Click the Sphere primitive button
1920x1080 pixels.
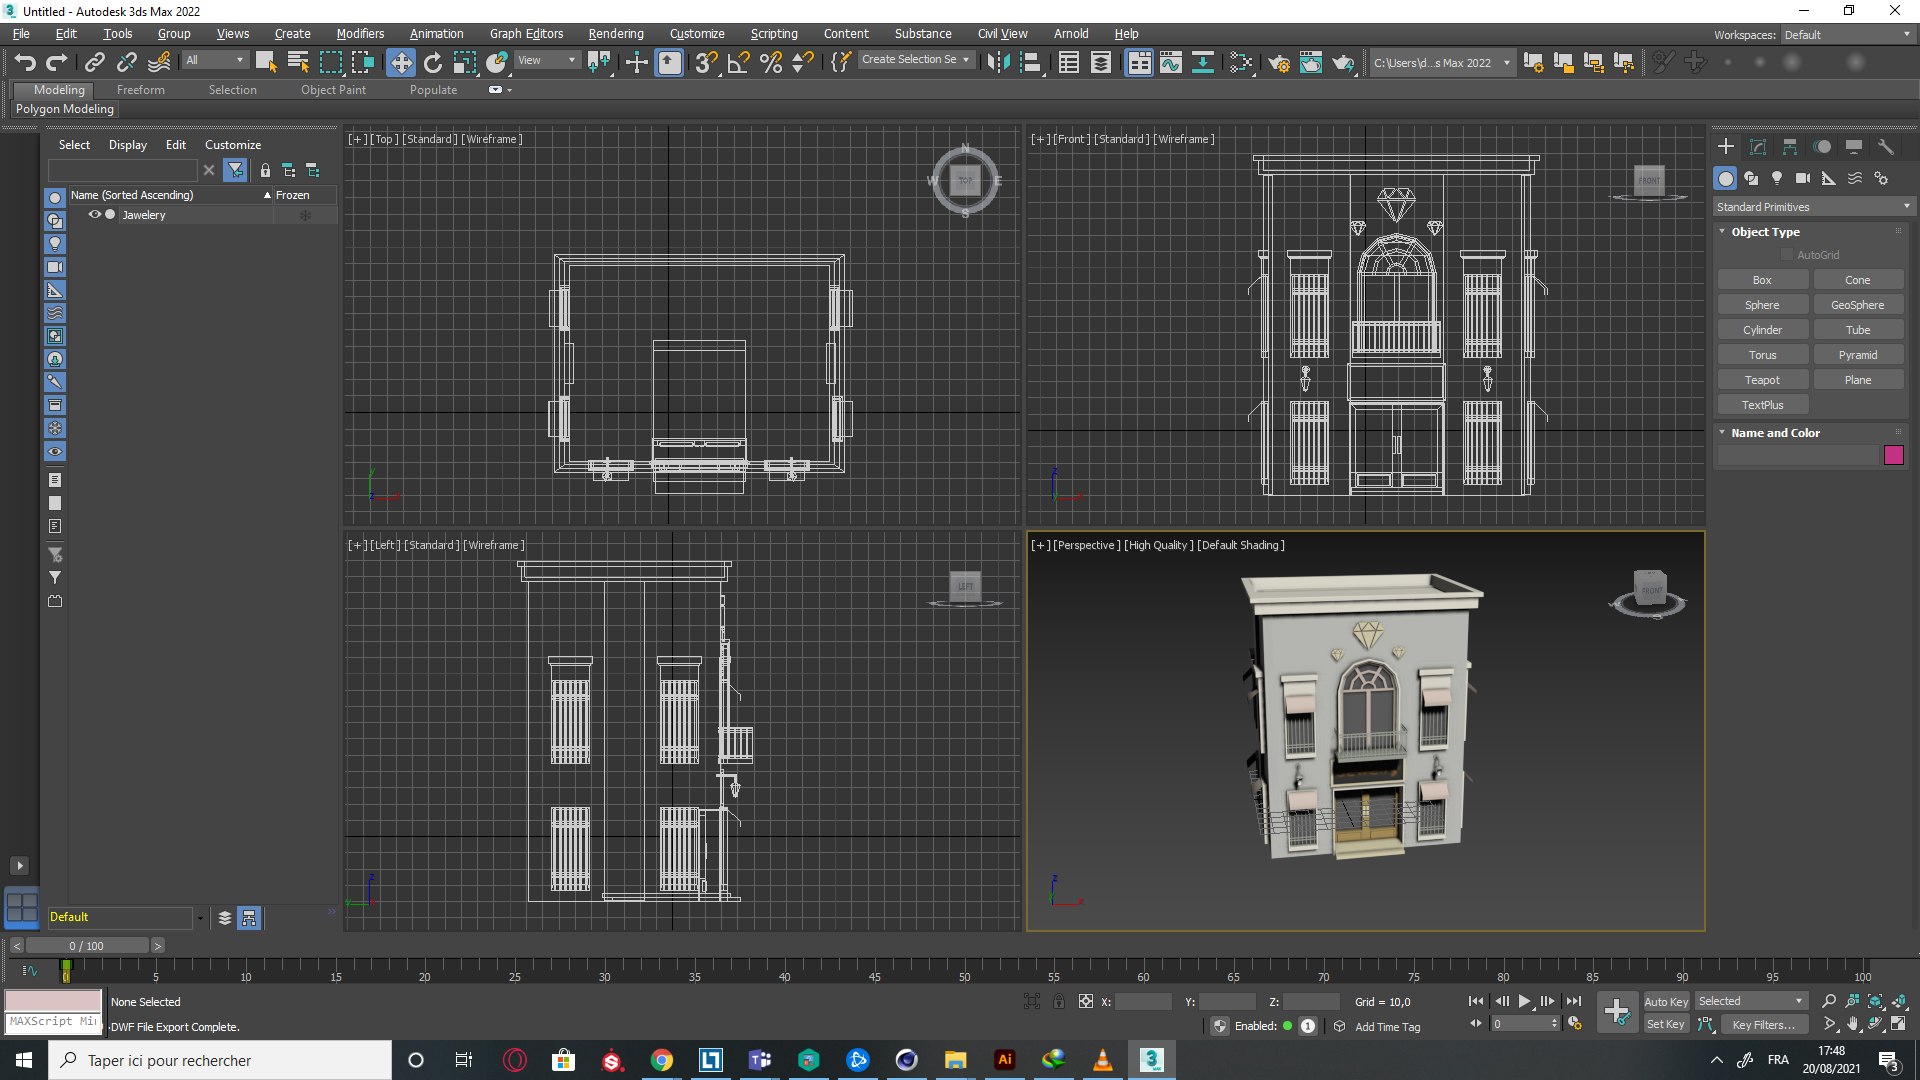coord(1762,305)
